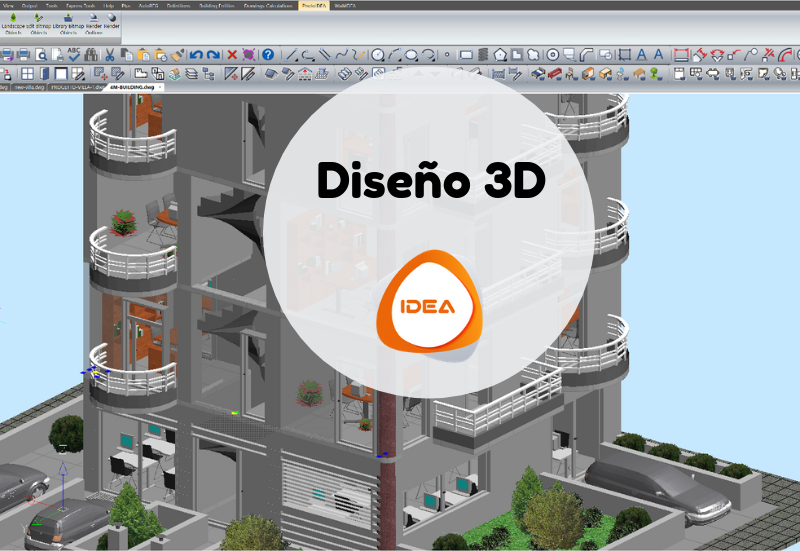Click the blue Door tool icon
Screen dimensions: 800x551
point(44,74)
